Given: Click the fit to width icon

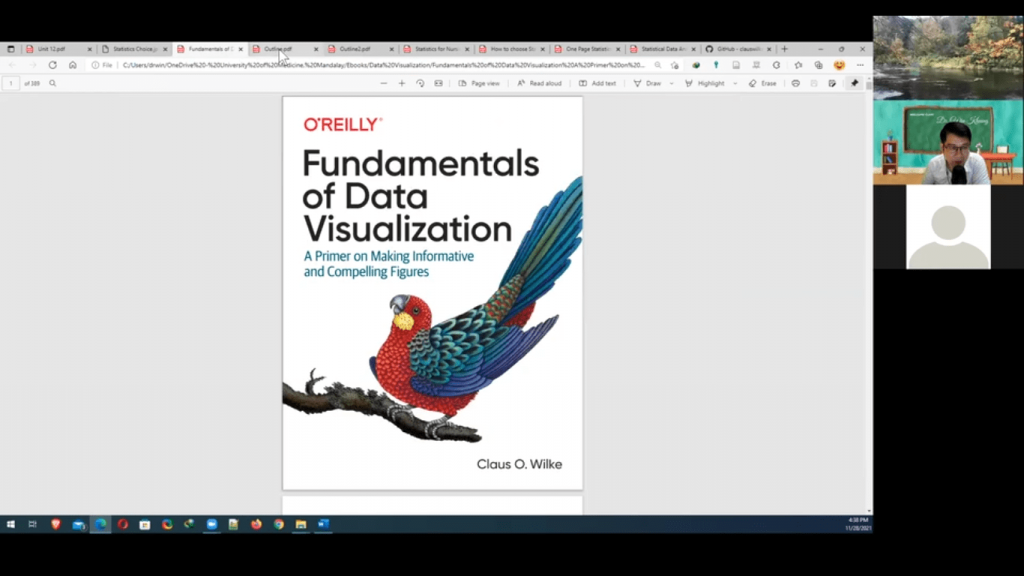Looking at the screenshot, I should pos(438,84).
